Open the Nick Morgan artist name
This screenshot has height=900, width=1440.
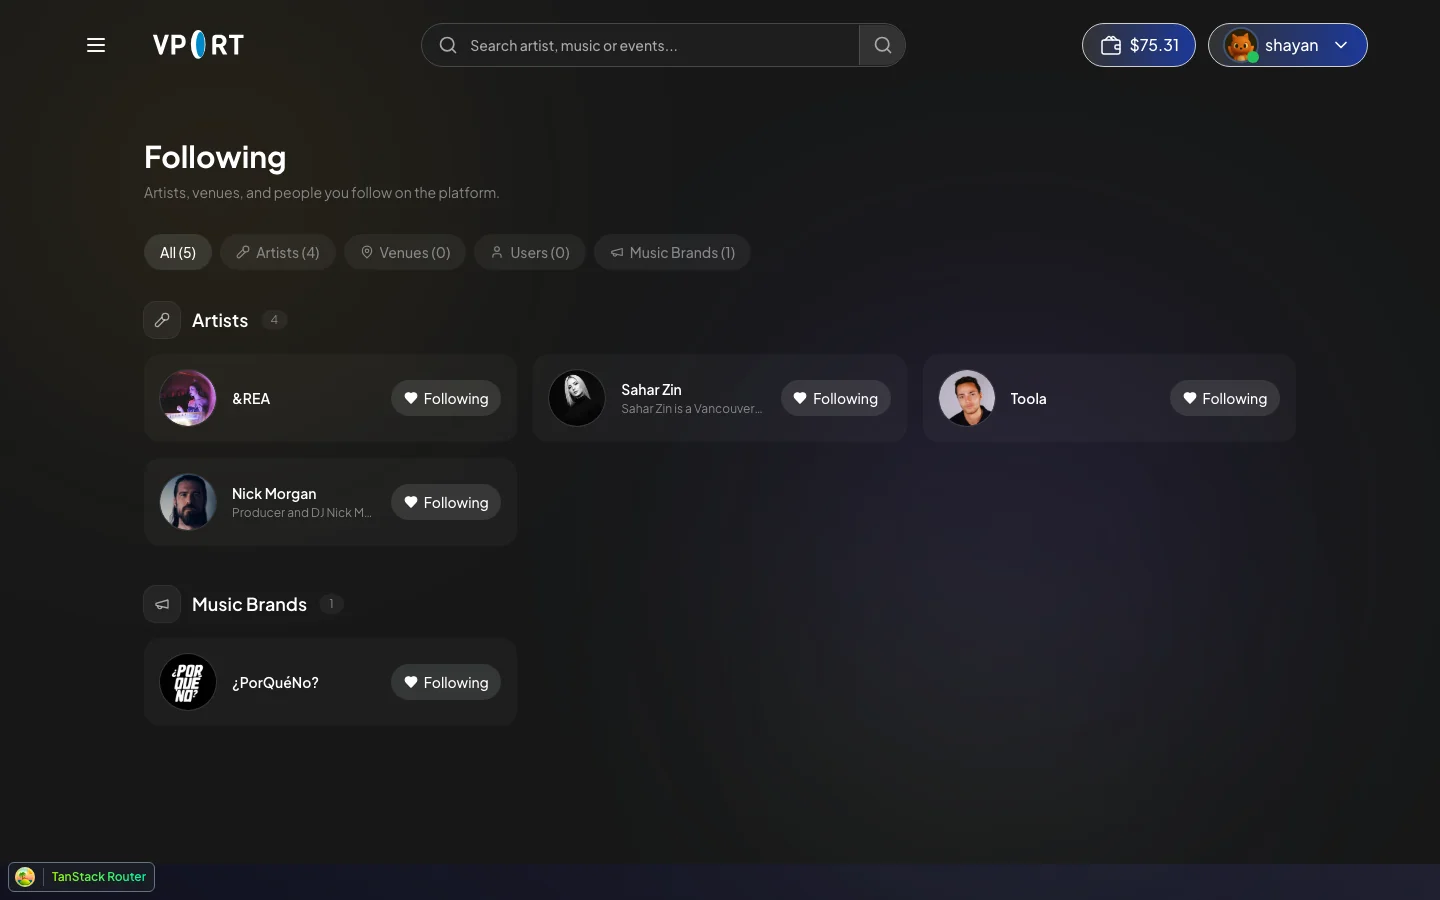tap(274, 493)
